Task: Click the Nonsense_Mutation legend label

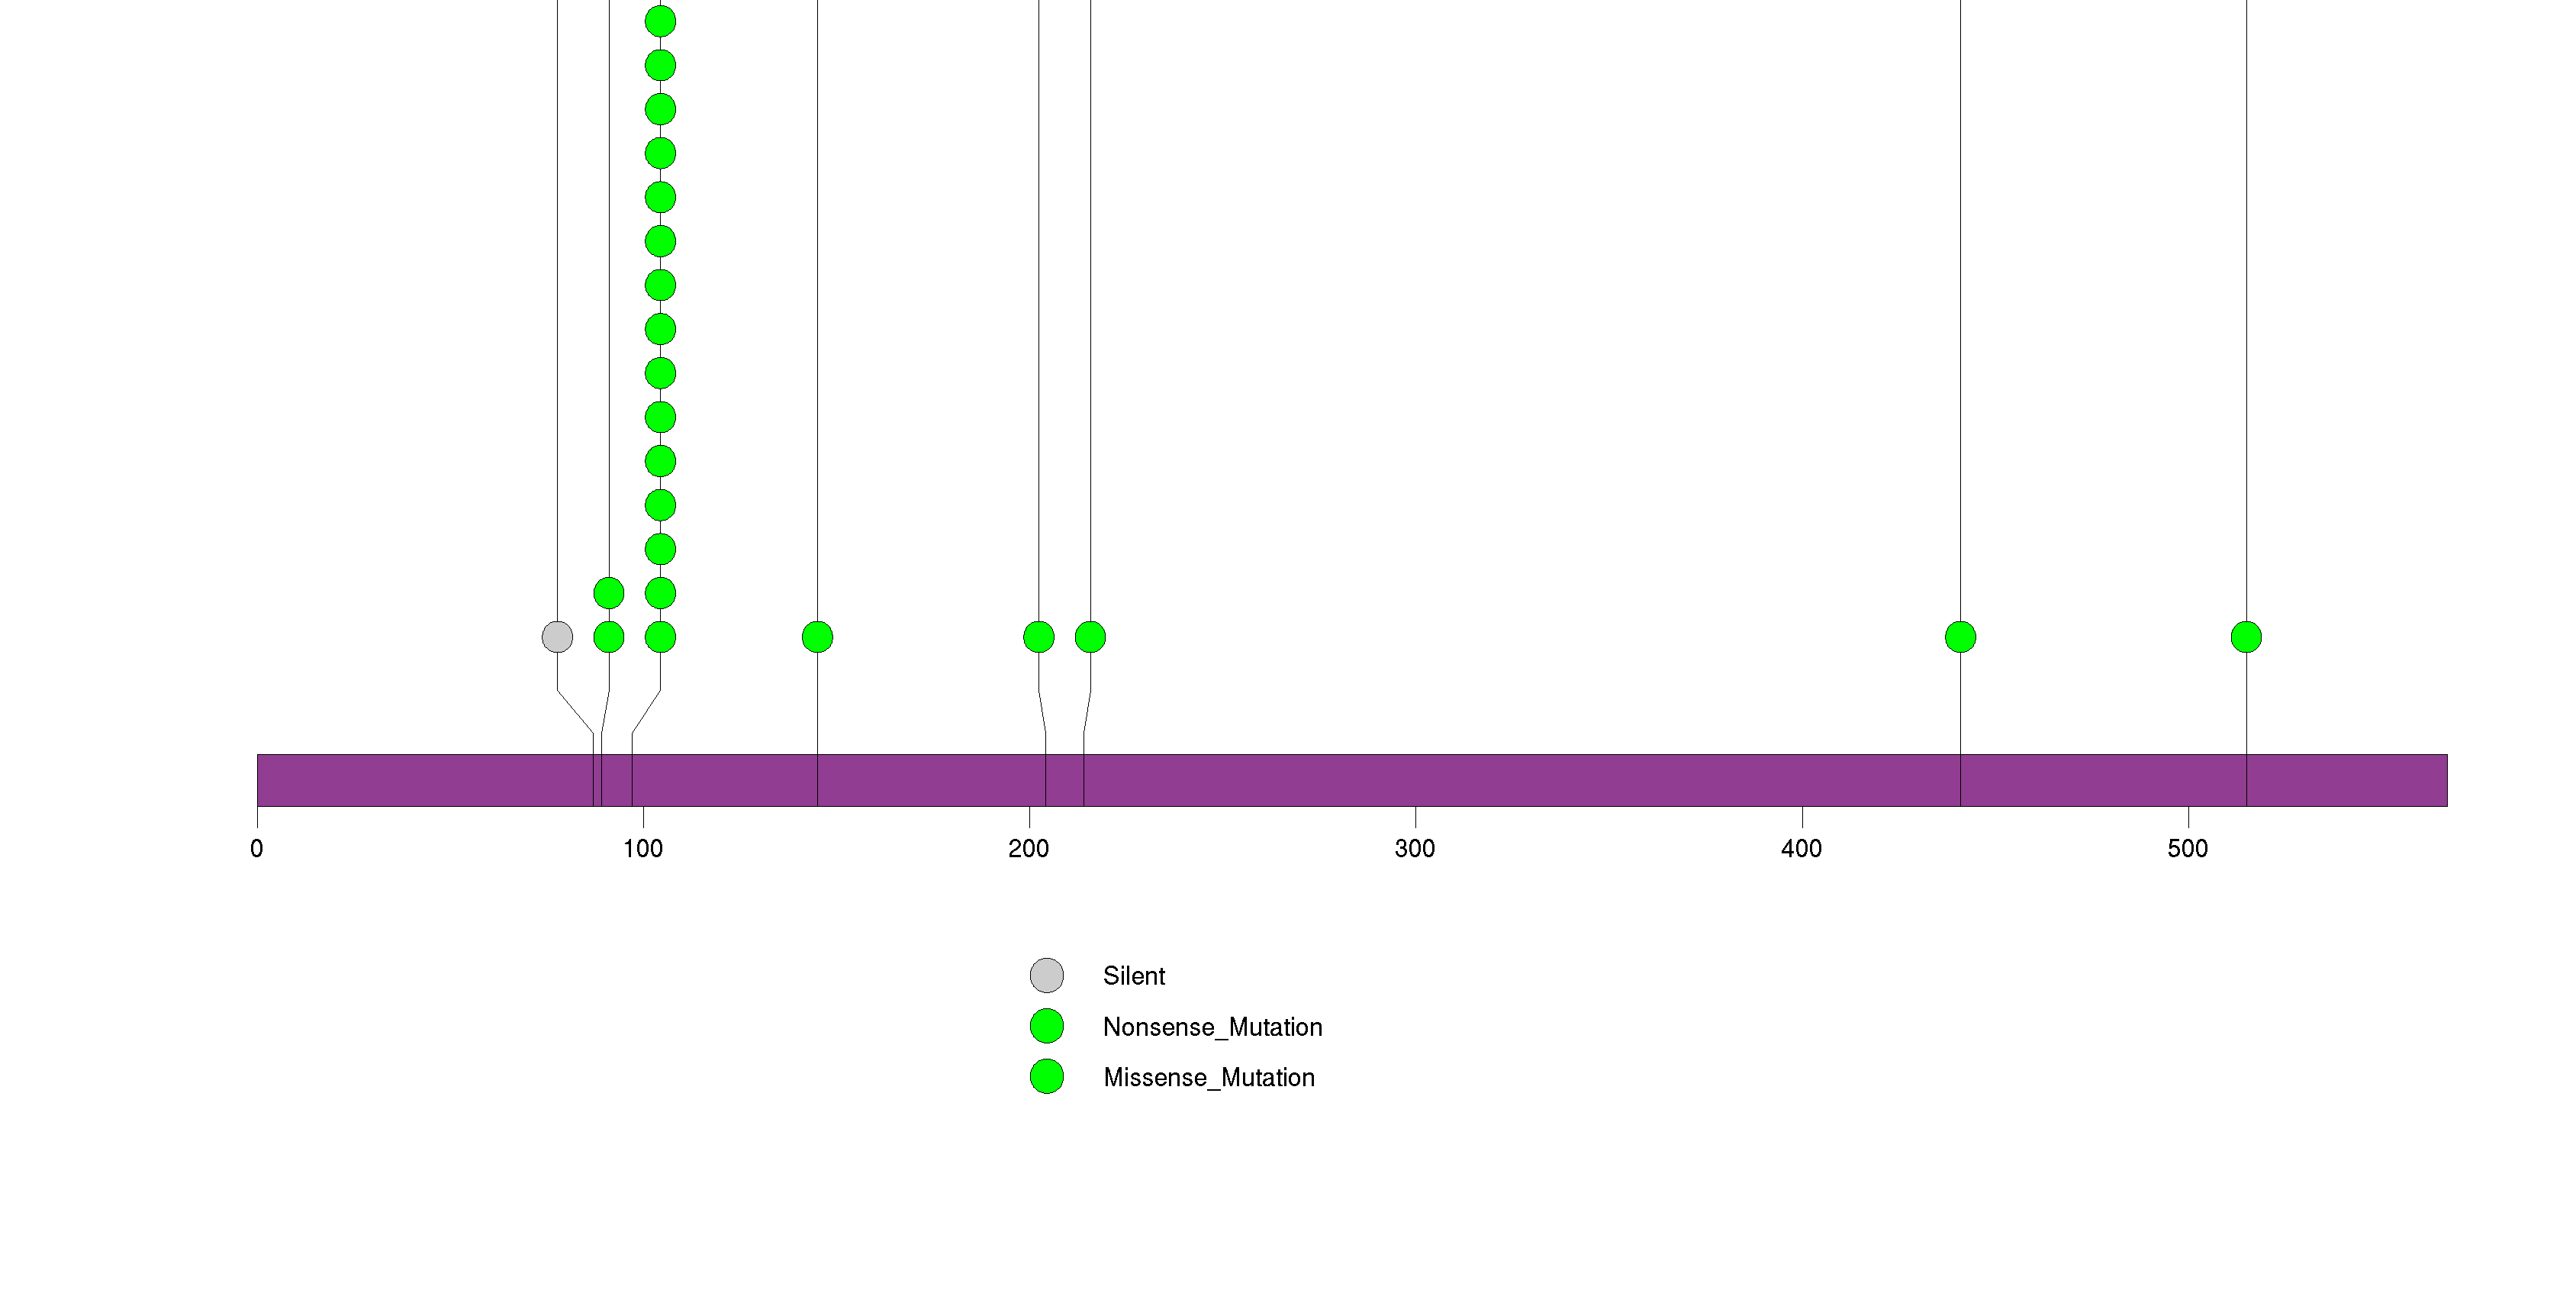Action: pos(1212,1027)
